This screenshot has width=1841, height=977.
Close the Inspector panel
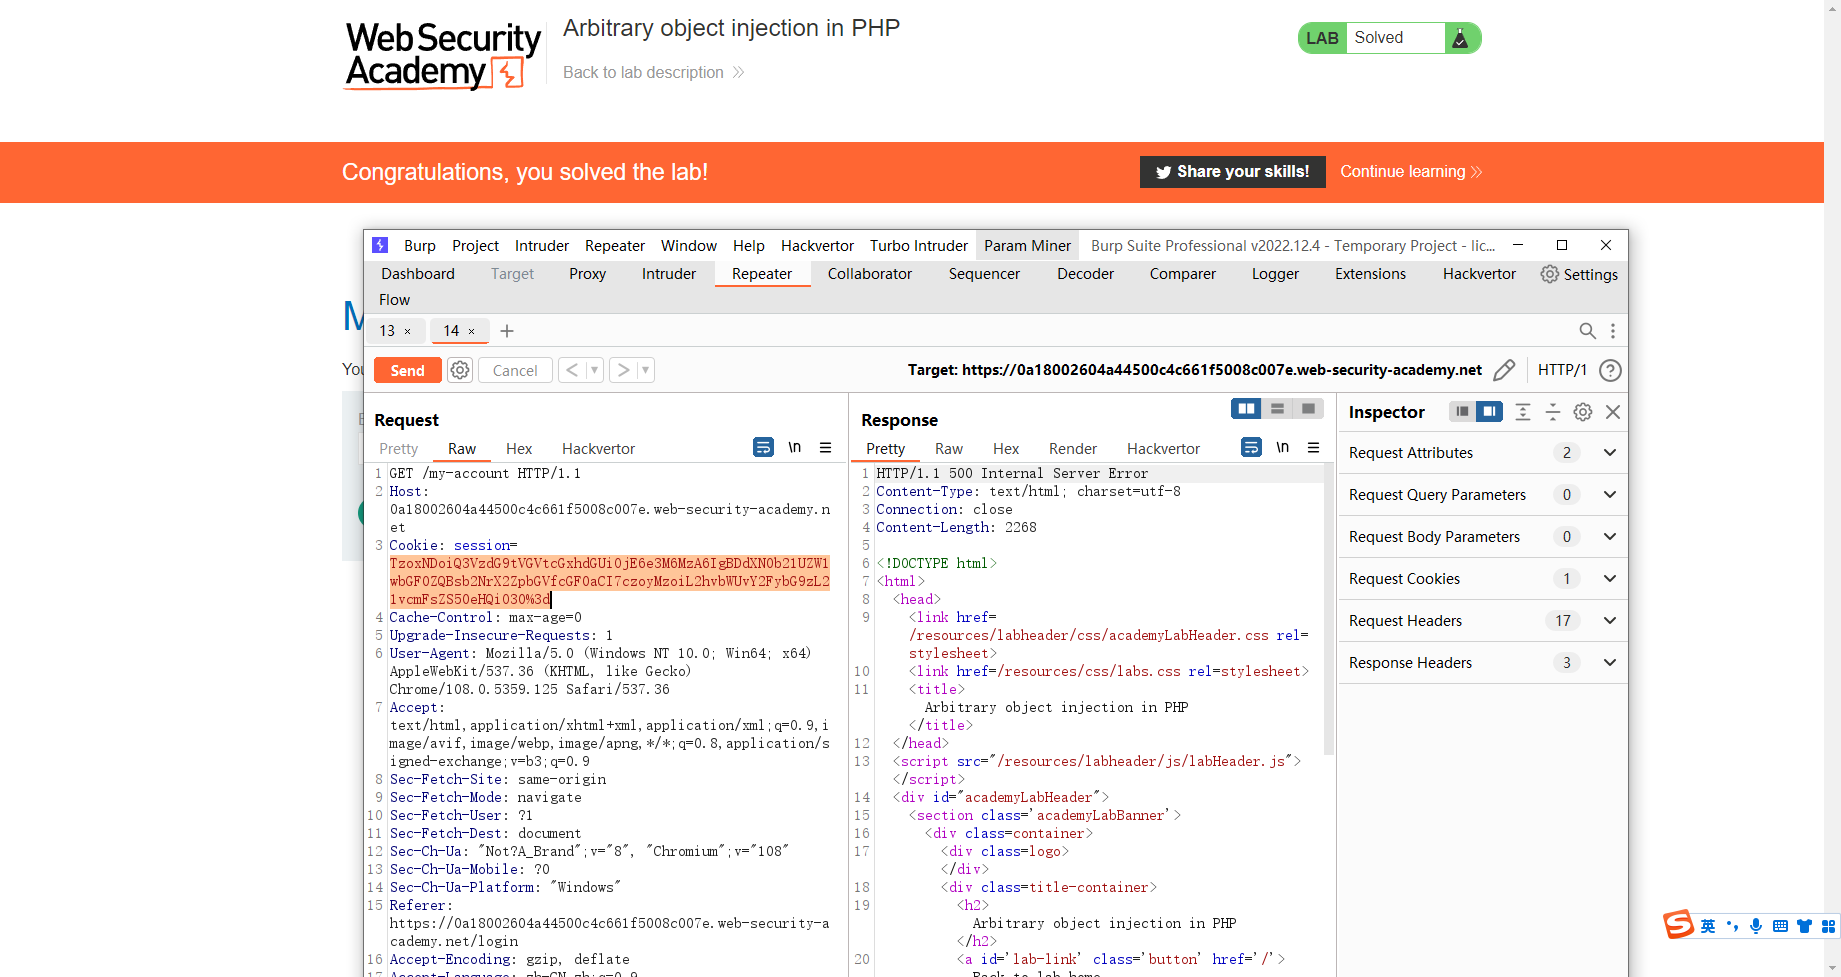coord(1613,411)
